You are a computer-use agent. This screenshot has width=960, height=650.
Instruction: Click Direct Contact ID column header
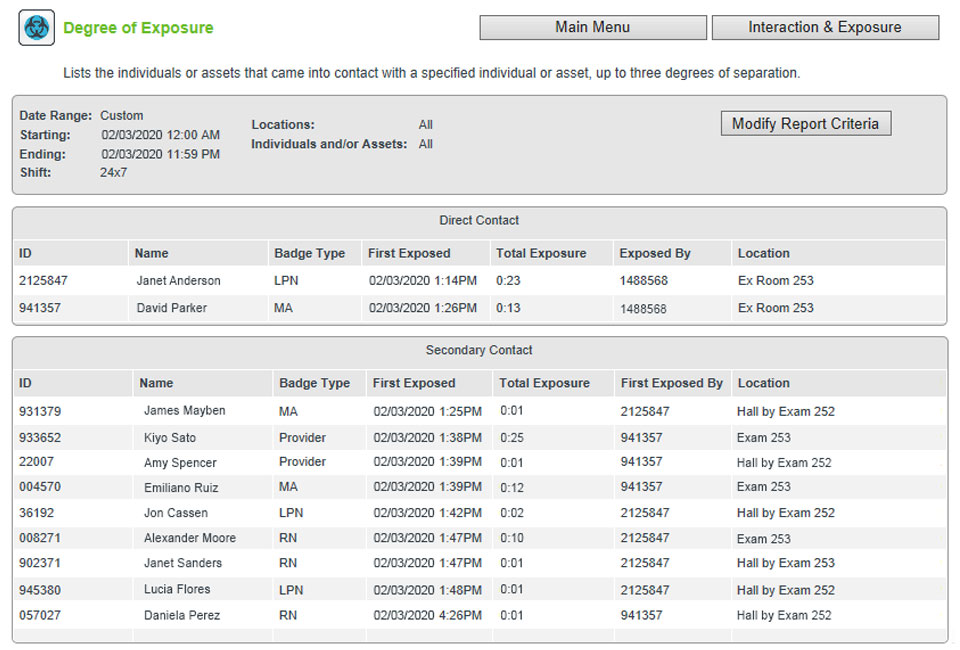click(26, 254)
